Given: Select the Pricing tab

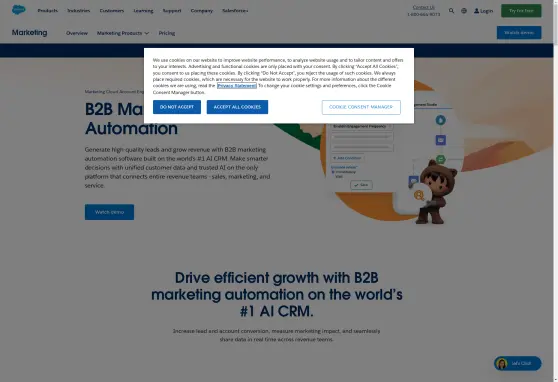Looking at the screenshot, I should [x=167, y=33].
